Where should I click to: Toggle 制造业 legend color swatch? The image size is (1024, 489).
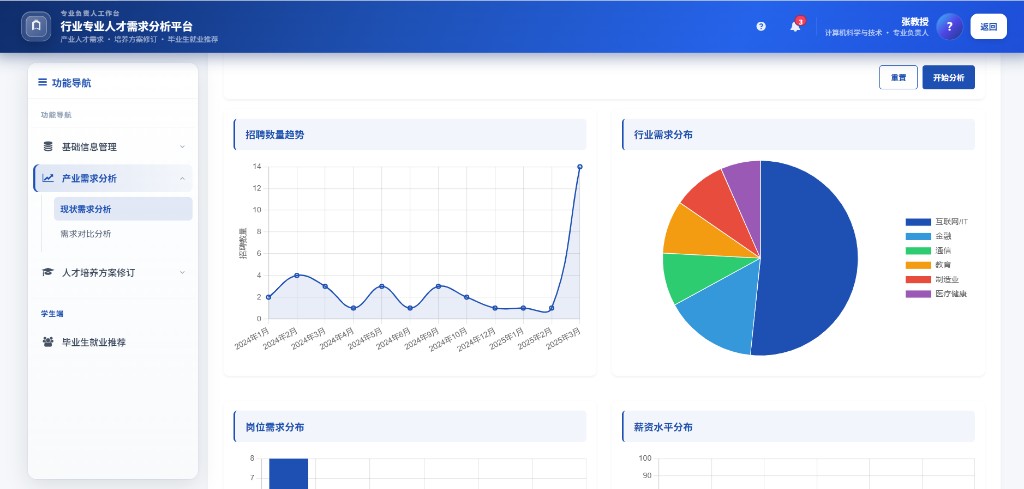click(x=918, y=279)
